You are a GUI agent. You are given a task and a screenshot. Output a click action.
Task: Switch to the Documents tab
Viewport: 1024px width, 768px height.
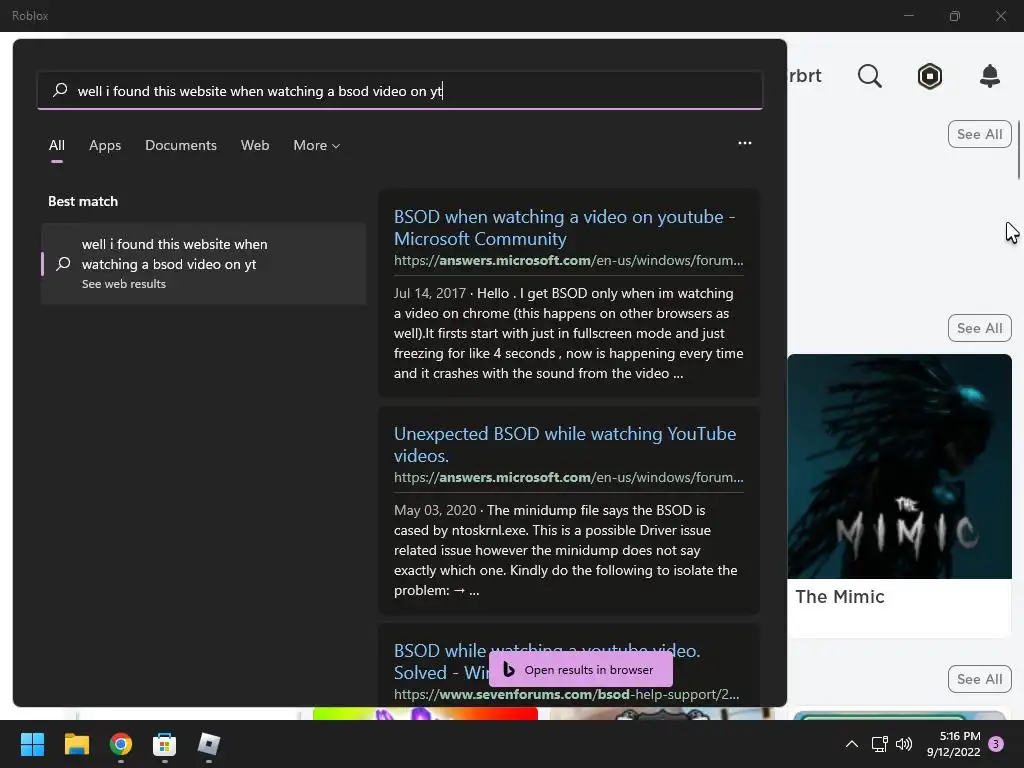click(x=181, y=146)
